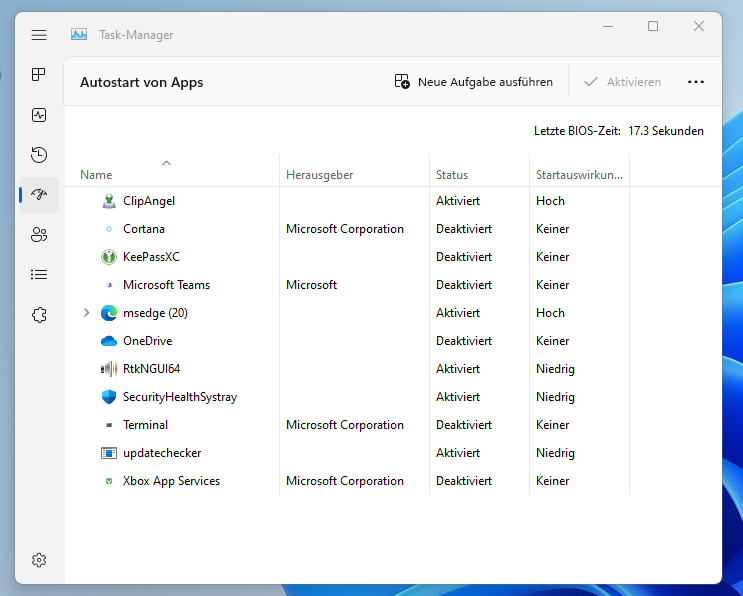The height and width of the screenshot is (596, 743).
Task: Select the Startup apps sidebar icon
Action: 39,195
